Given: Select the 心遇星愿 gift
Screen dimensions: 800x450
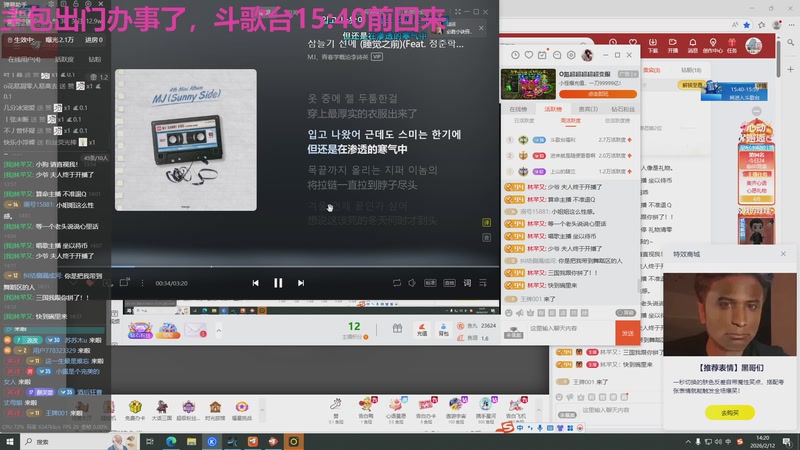Looking at the screenshot, I should pyautogui.click(x=396, y=410).
